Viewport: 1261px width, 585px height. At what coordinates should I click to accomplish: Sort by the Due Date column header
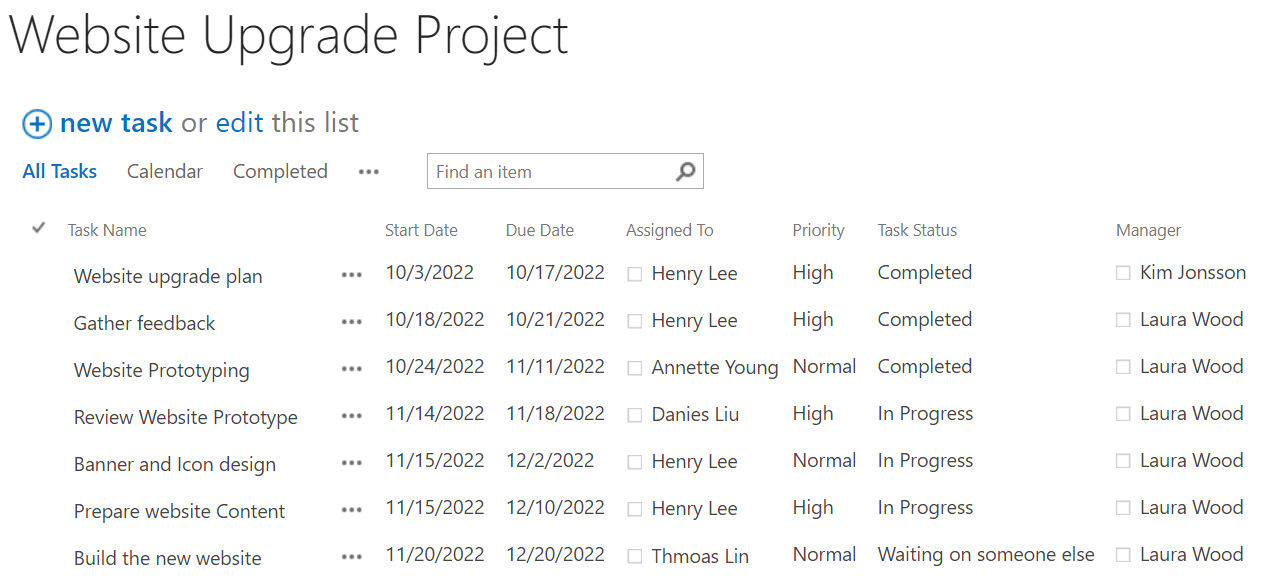(x=540, y=230)
